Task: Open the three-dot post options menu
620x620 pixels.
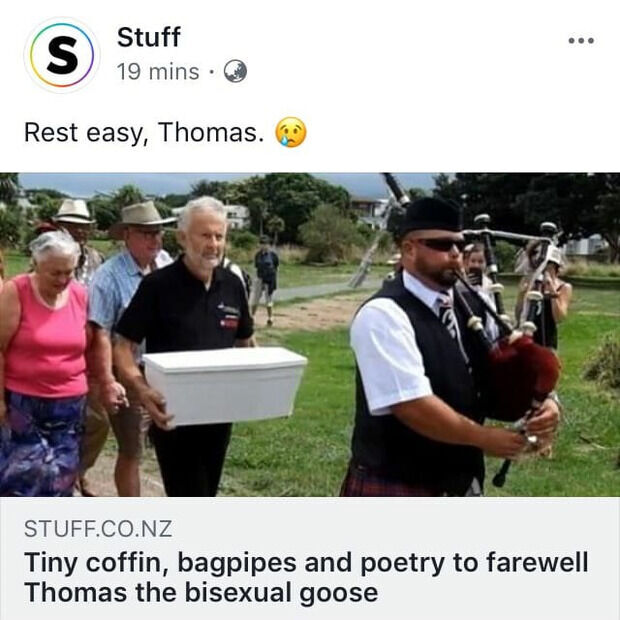Action: point(581,40)
